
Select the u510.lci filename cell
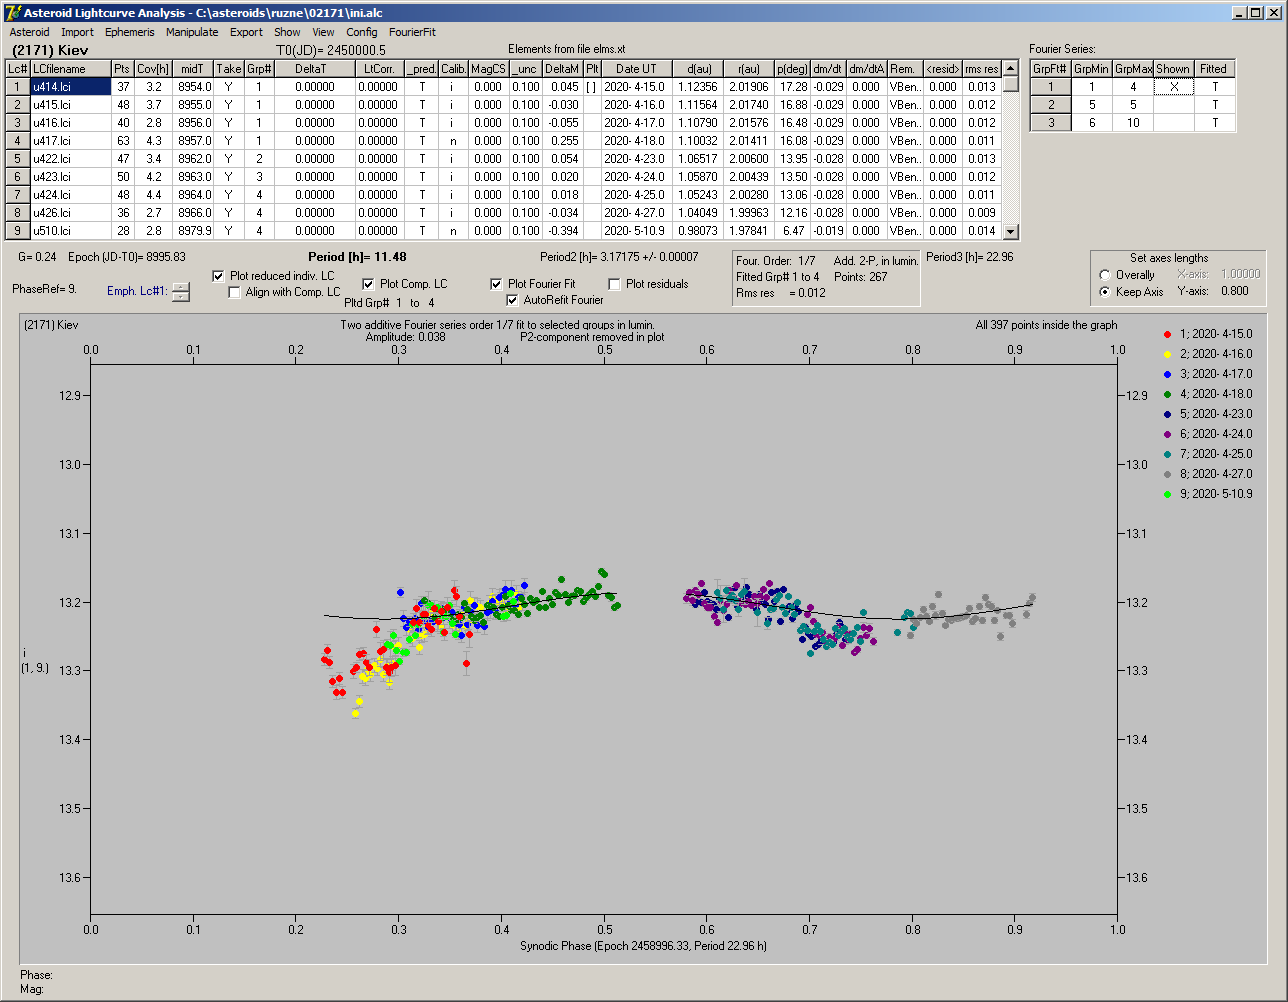point(70,231)
